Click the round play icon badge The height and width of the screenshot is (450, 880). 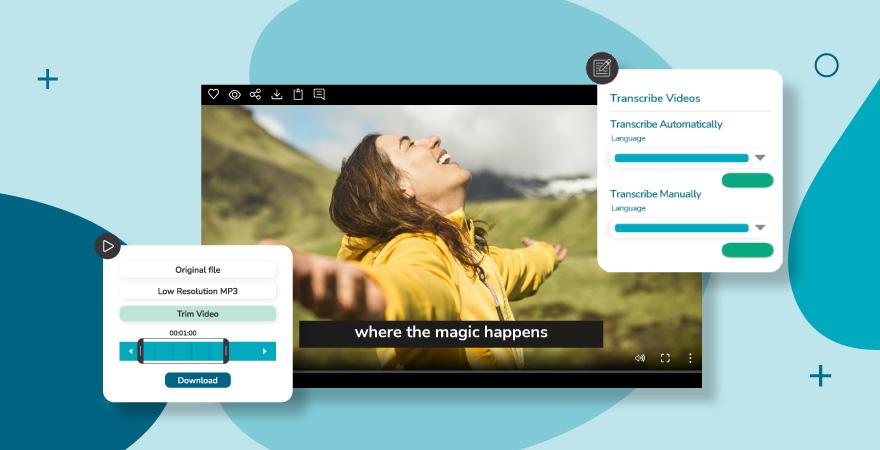(x=107, y=246)
